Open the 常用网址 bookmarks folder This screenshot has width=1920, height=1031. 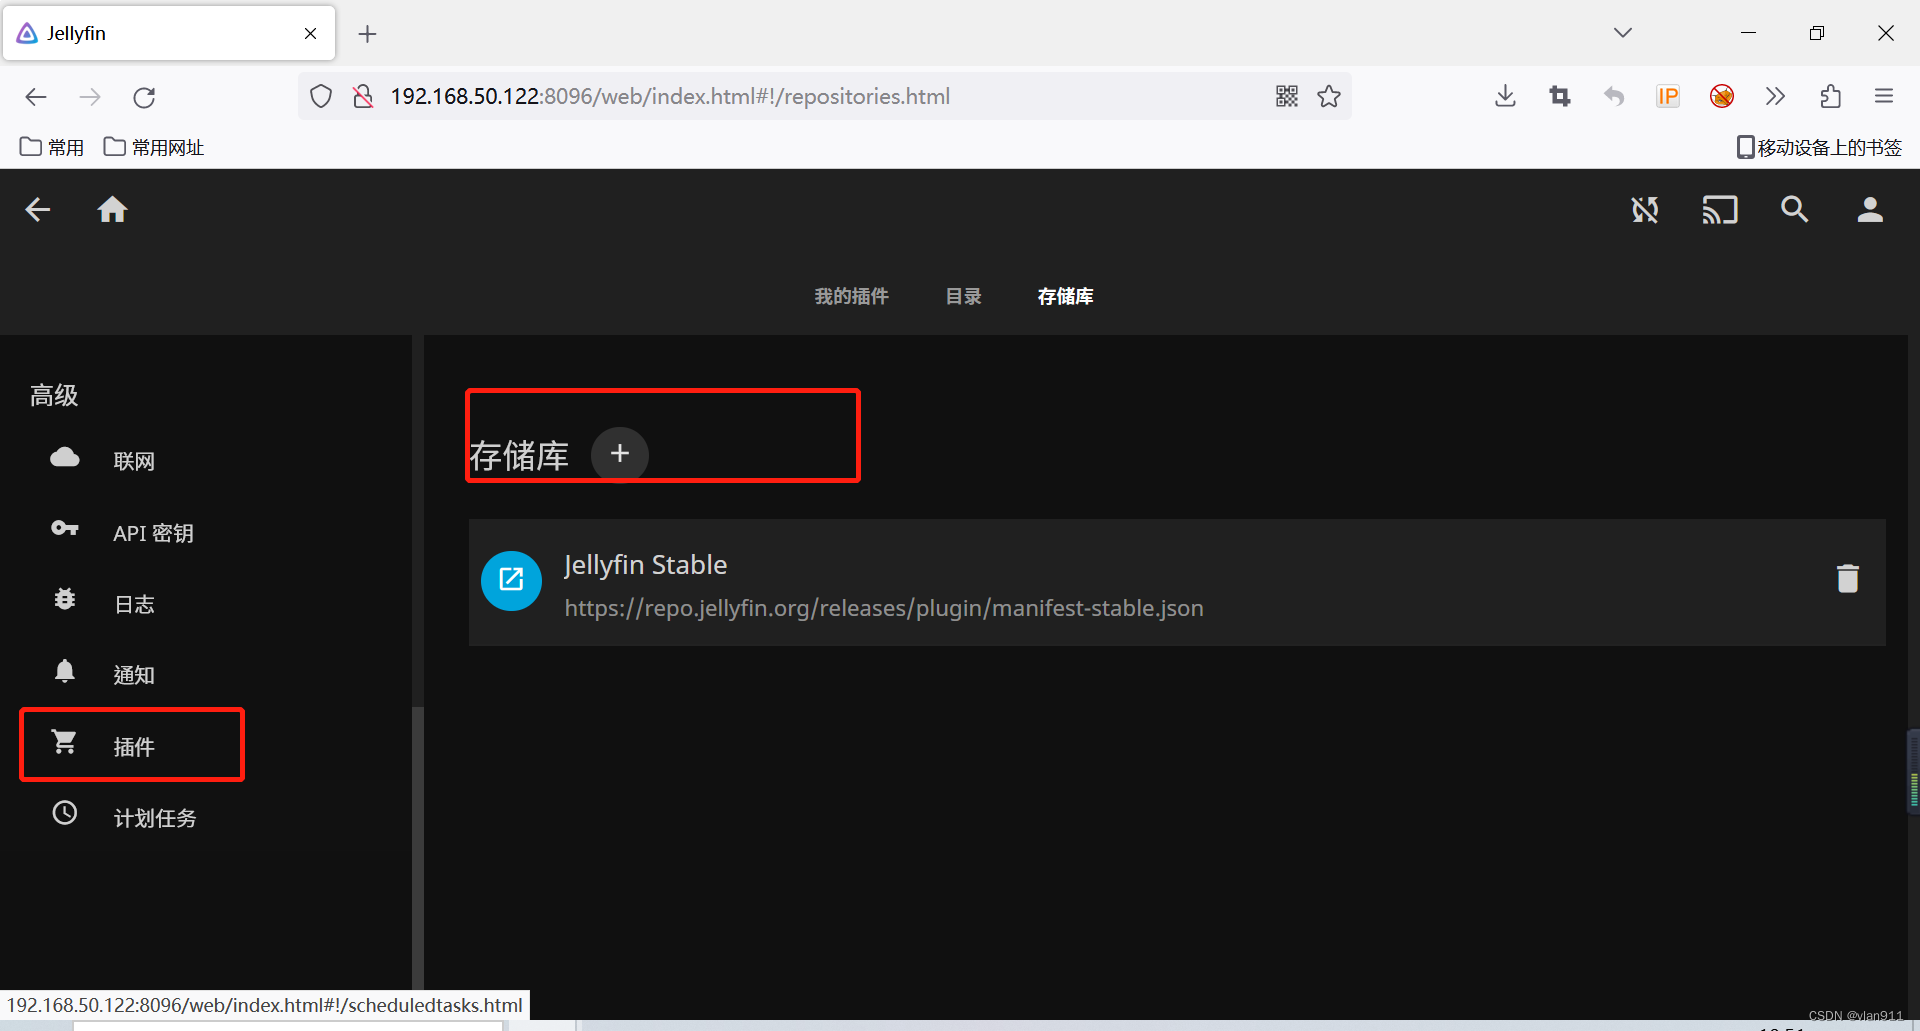point(154,147)
